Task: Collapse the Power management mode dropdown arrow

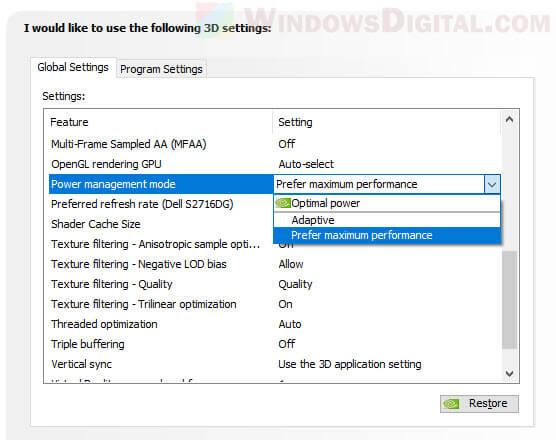Action: point(492,184)
